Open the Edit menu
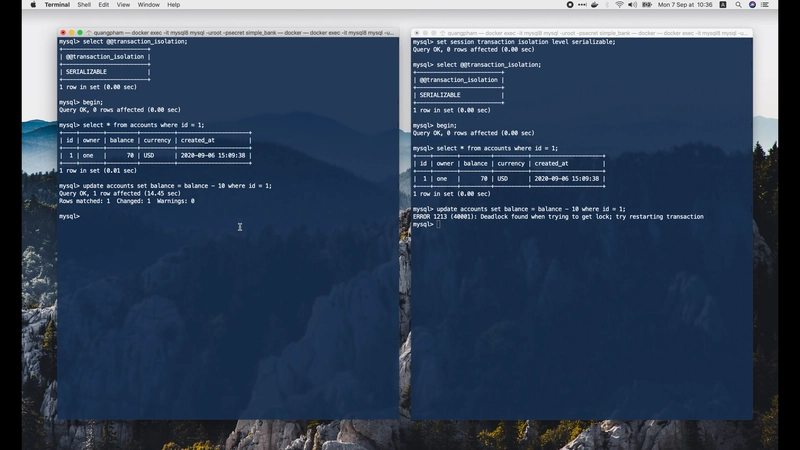This screenshot has height=450, width=800. (x=104, y=5)
